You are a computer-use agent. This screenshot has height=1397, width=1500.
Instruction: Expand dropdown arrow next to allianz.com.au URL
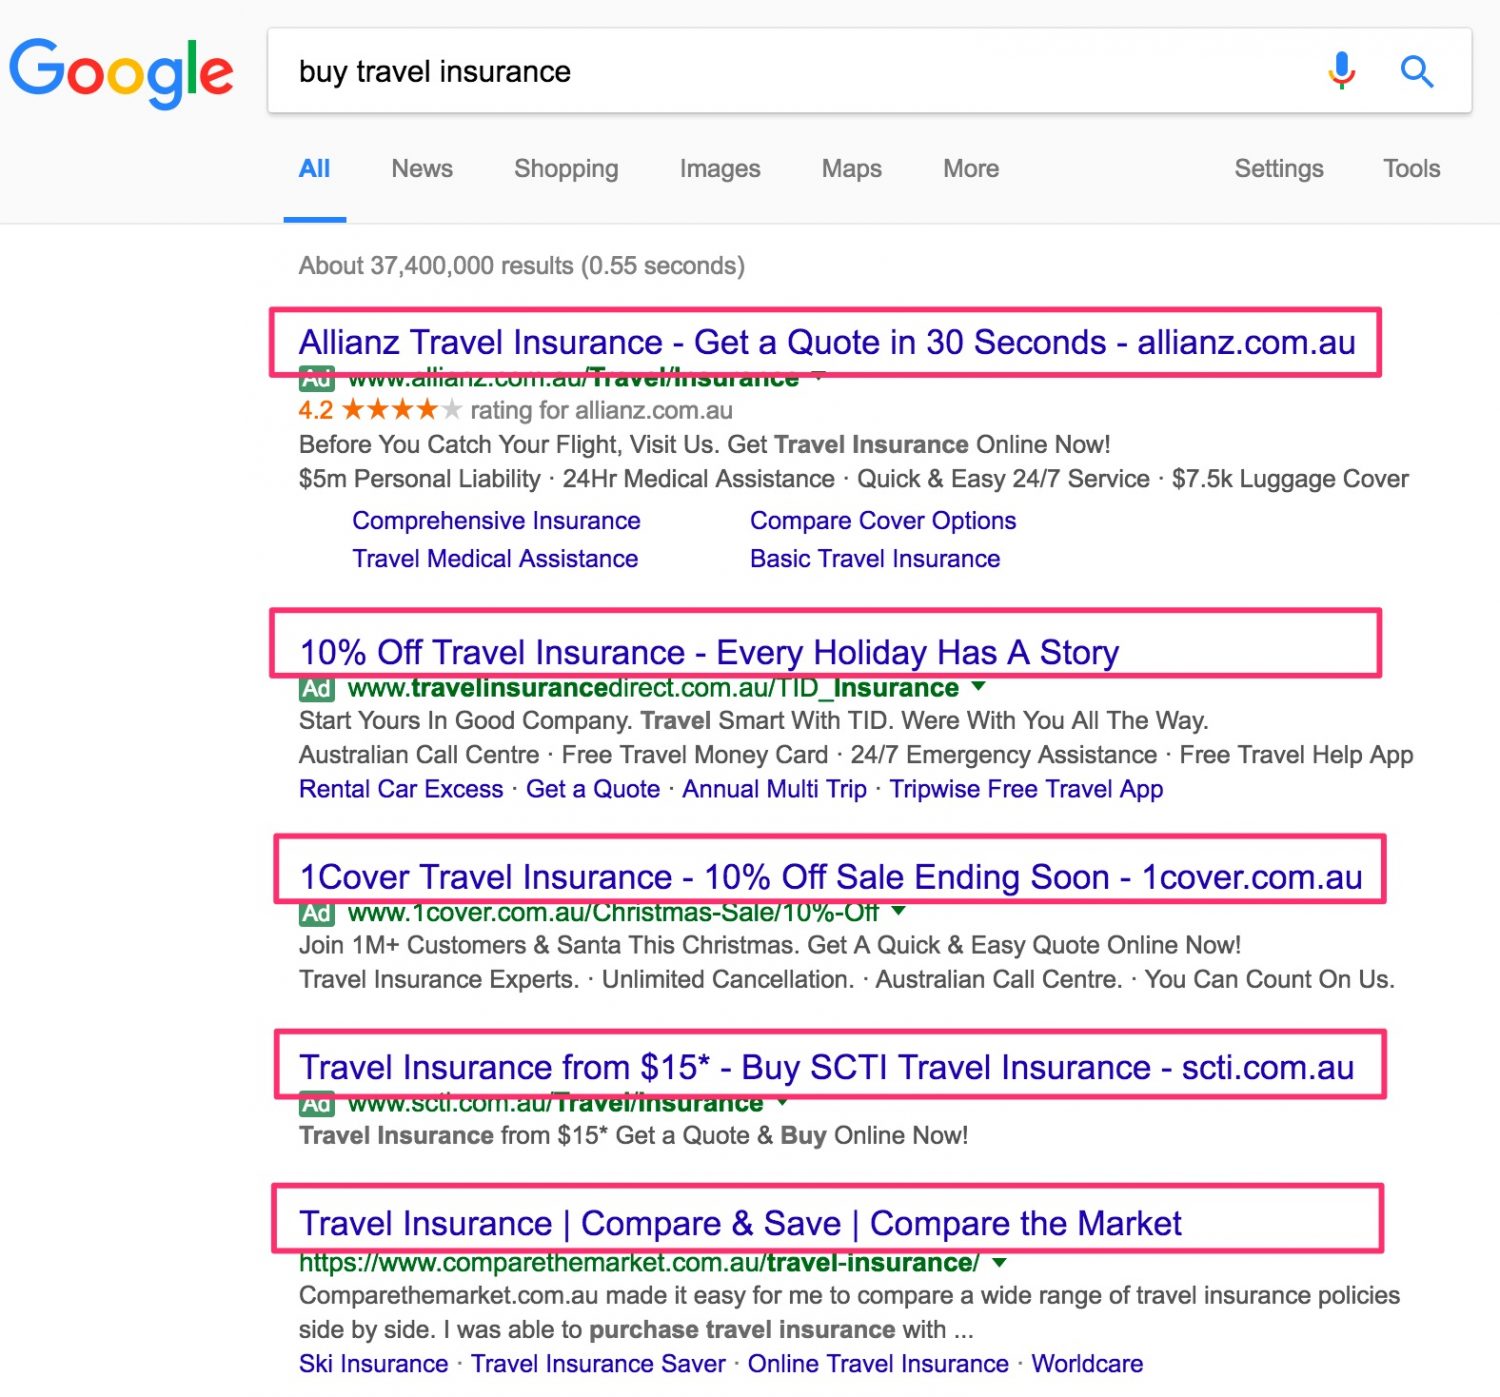click(x=818, y=377)
